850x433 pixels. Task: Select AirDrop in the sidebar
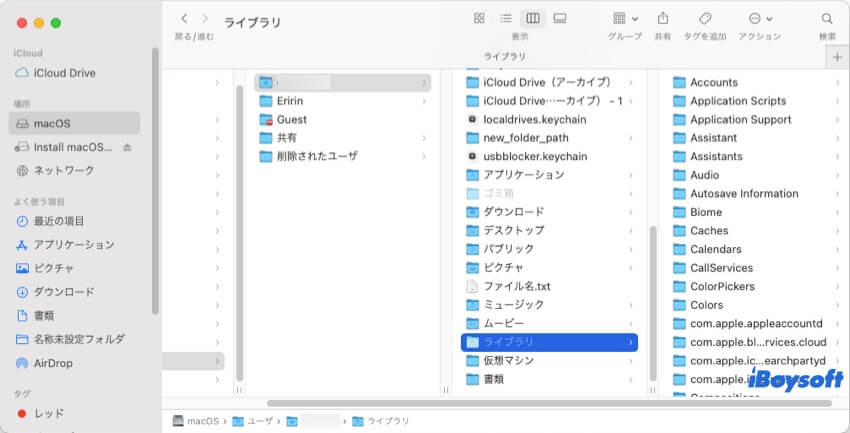click(x=52, y=363)
